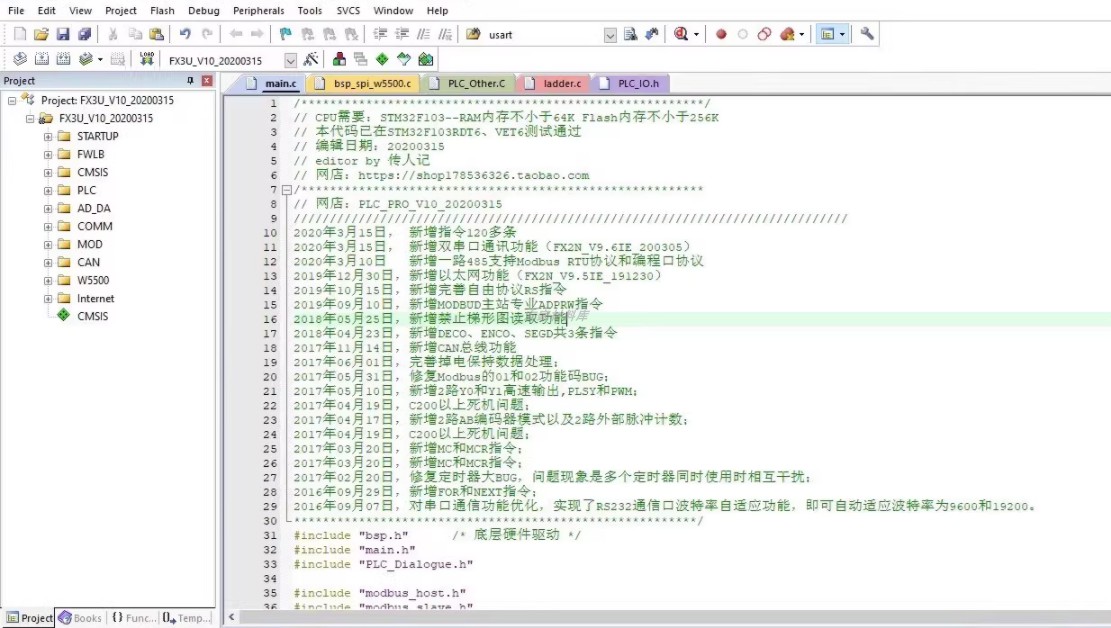Viewport: 1111px width, 628px height.
Task: Save all open source files
Action: point(83,33)
